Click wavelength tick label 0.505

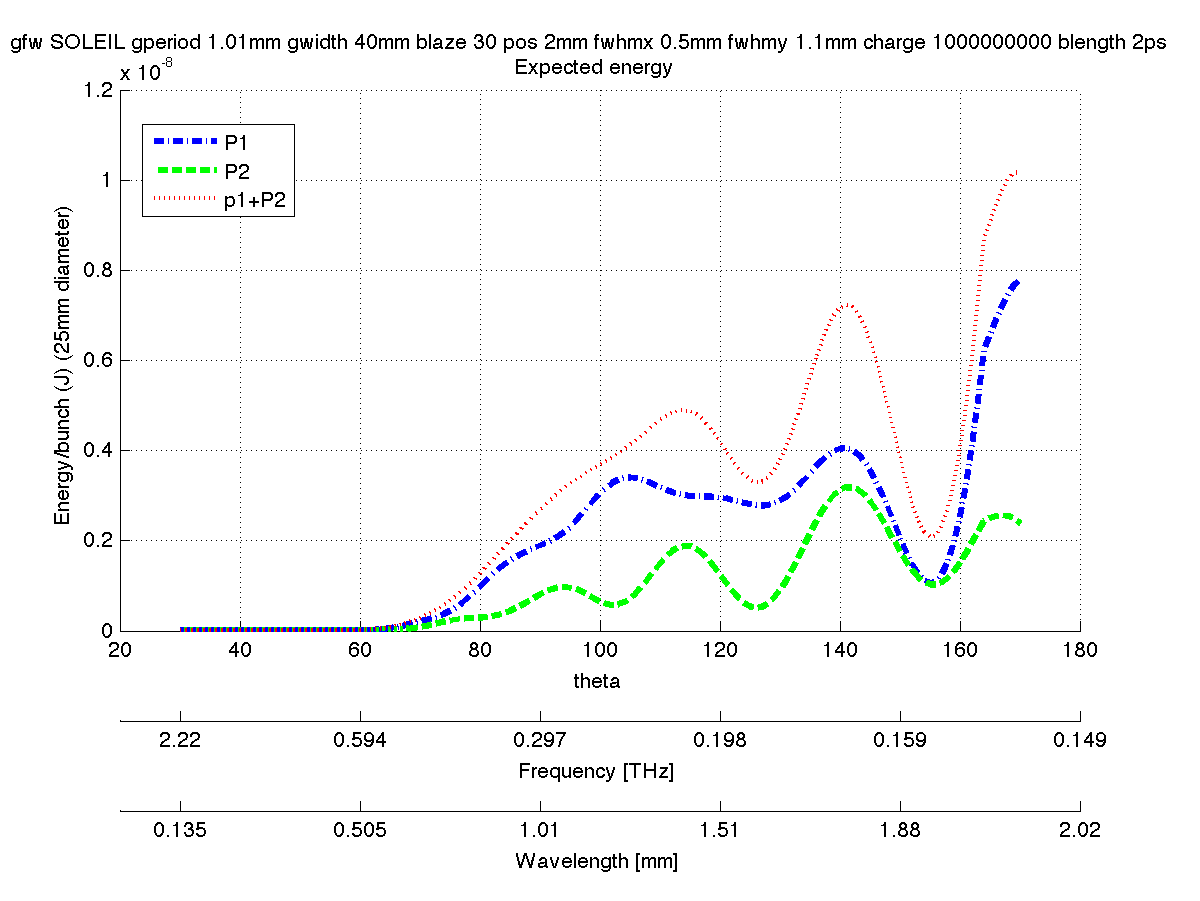pyautogui.click(x=360, y=830)
